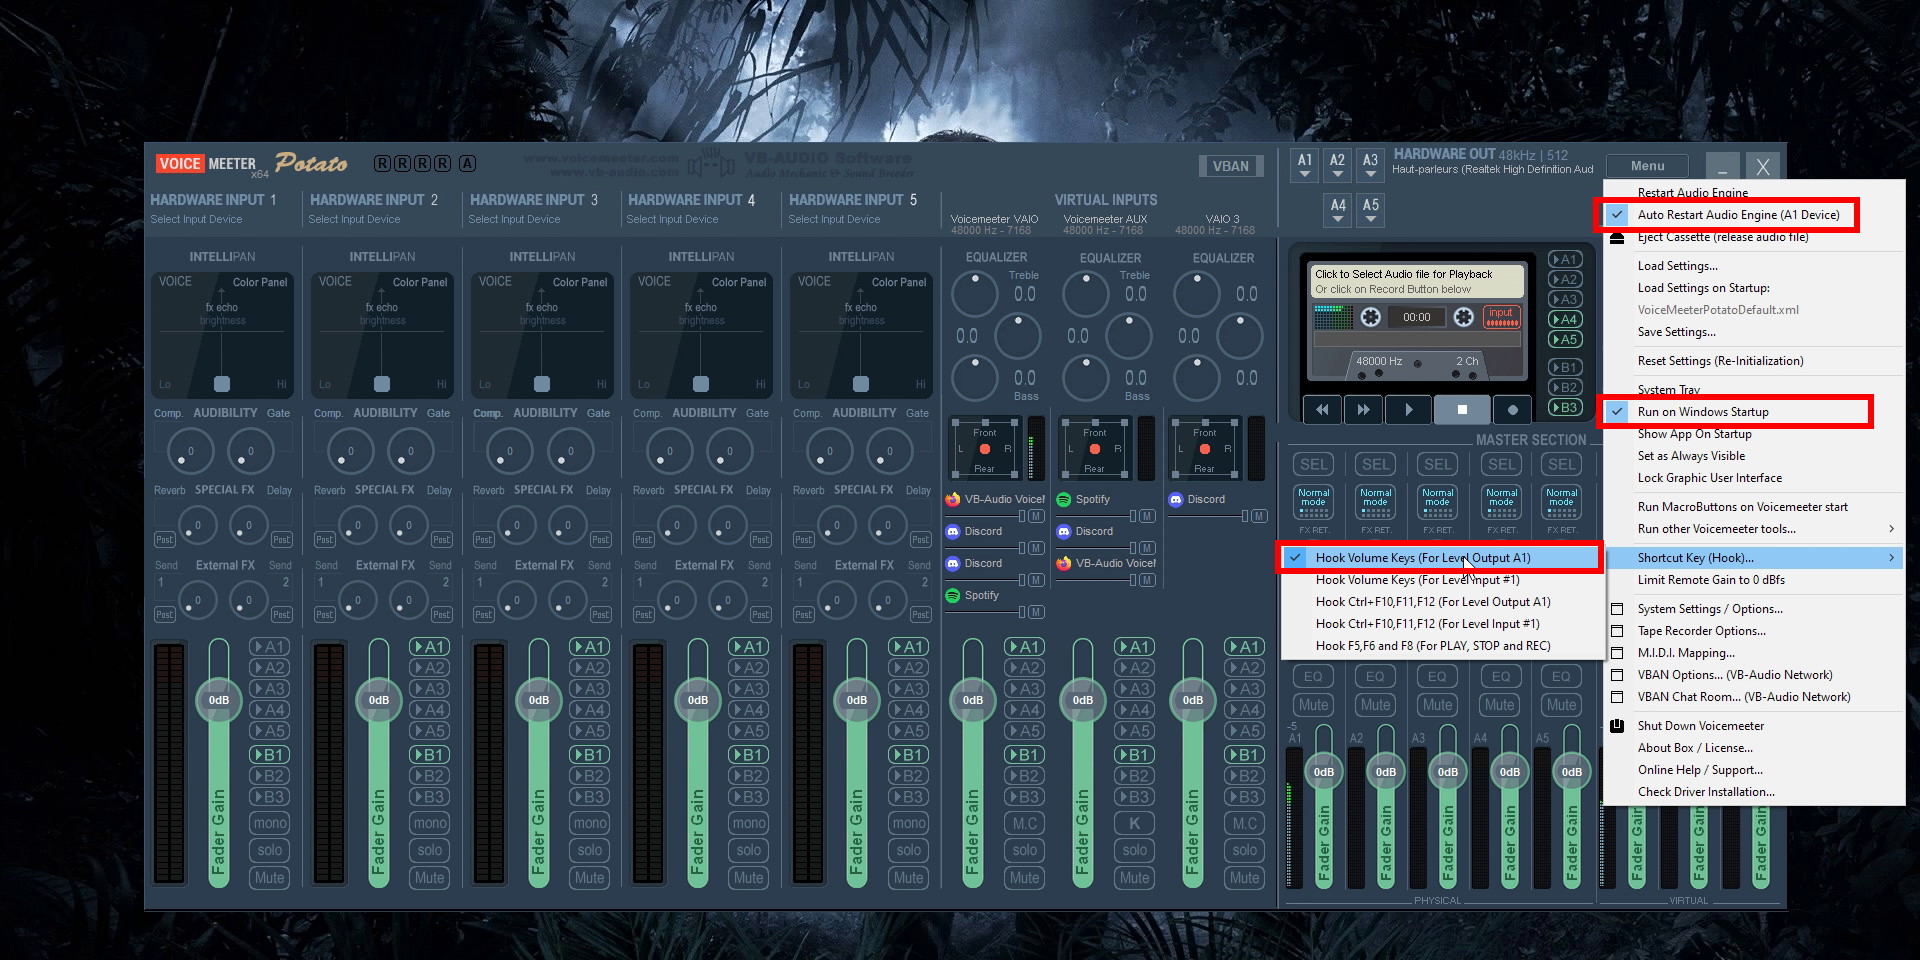Viewport: 1920px width, 960px height.
Task: Select Load Settings... menu entry
Action: [1677, 266]
